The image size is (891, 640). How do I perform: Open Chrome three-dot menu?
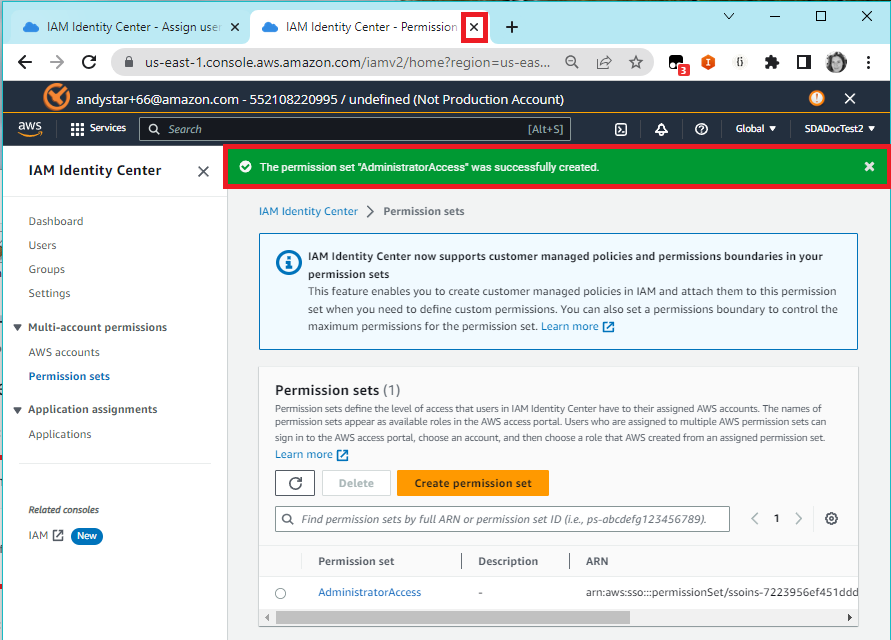coord(868,62)
